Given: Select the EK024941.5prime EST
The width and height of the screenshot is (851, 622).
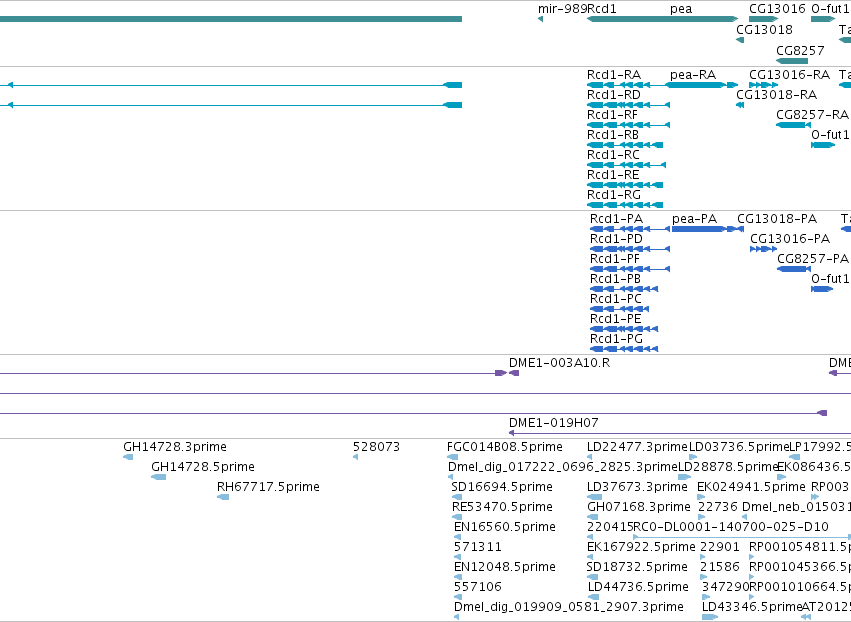Looking at the screenshot, I should [751, 487].
